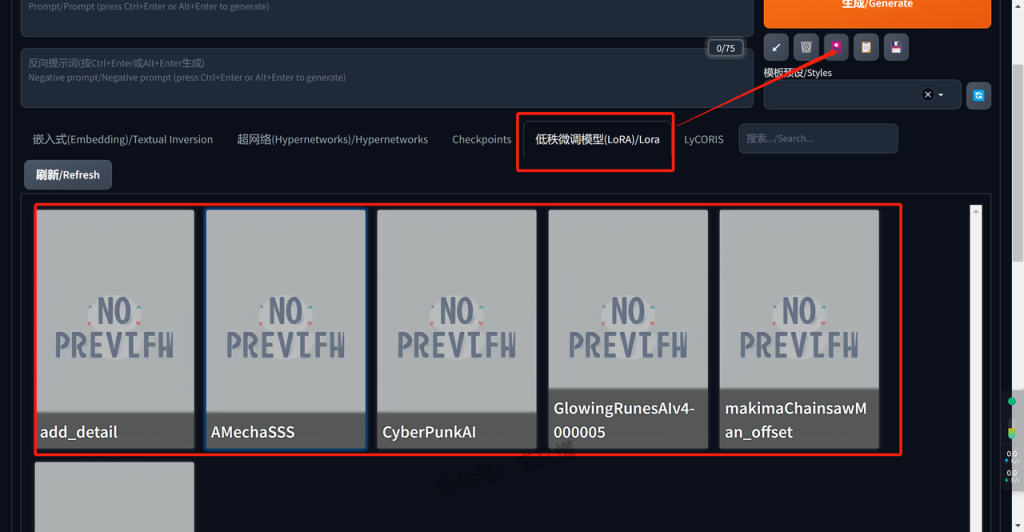The image size is (1024, 532).
Task: Clear selected styles with the X icon
Action: [x=927, y=95]
